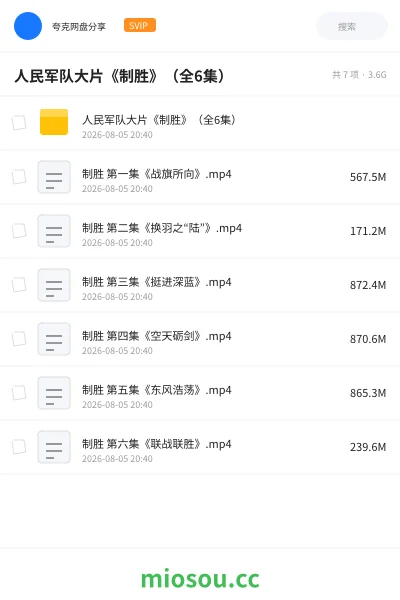Open the folder named 人民军队大片《制胜》（全6集）
Image resolution: width=400 pixels, height=600 pixels.
click(159, 120)
